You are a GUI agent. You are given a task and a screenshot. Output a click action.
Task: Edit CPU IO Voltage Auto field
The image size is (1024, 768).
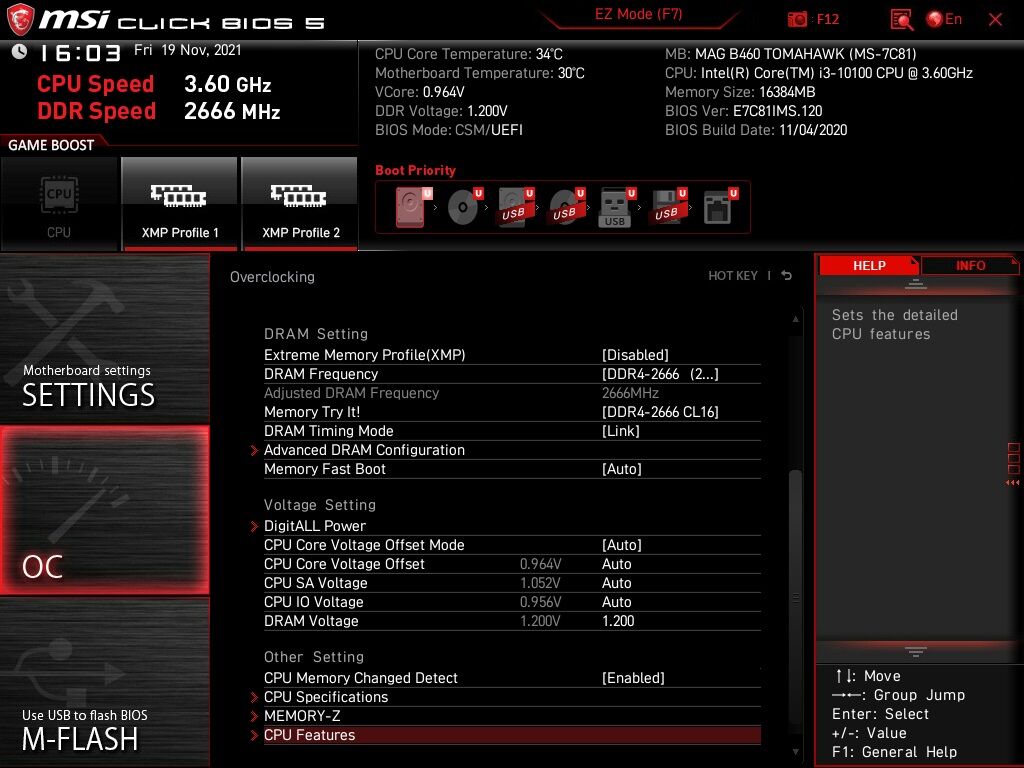point(616,601)
